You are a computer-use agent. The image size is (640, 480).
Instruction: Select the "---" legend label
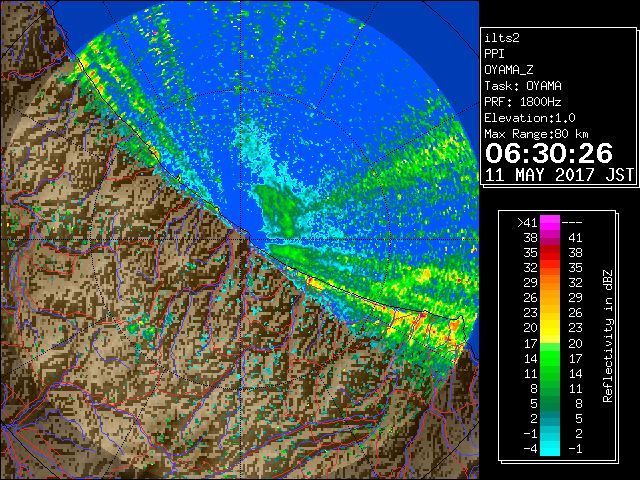[x=572, y=222]
